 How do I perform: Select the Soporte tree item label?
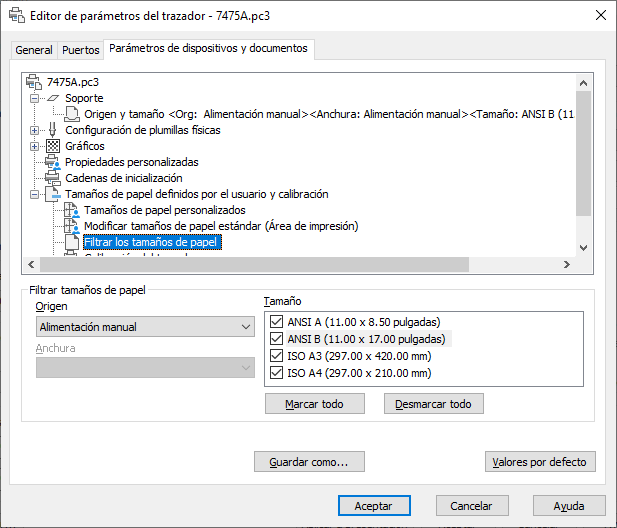[84, 98]
